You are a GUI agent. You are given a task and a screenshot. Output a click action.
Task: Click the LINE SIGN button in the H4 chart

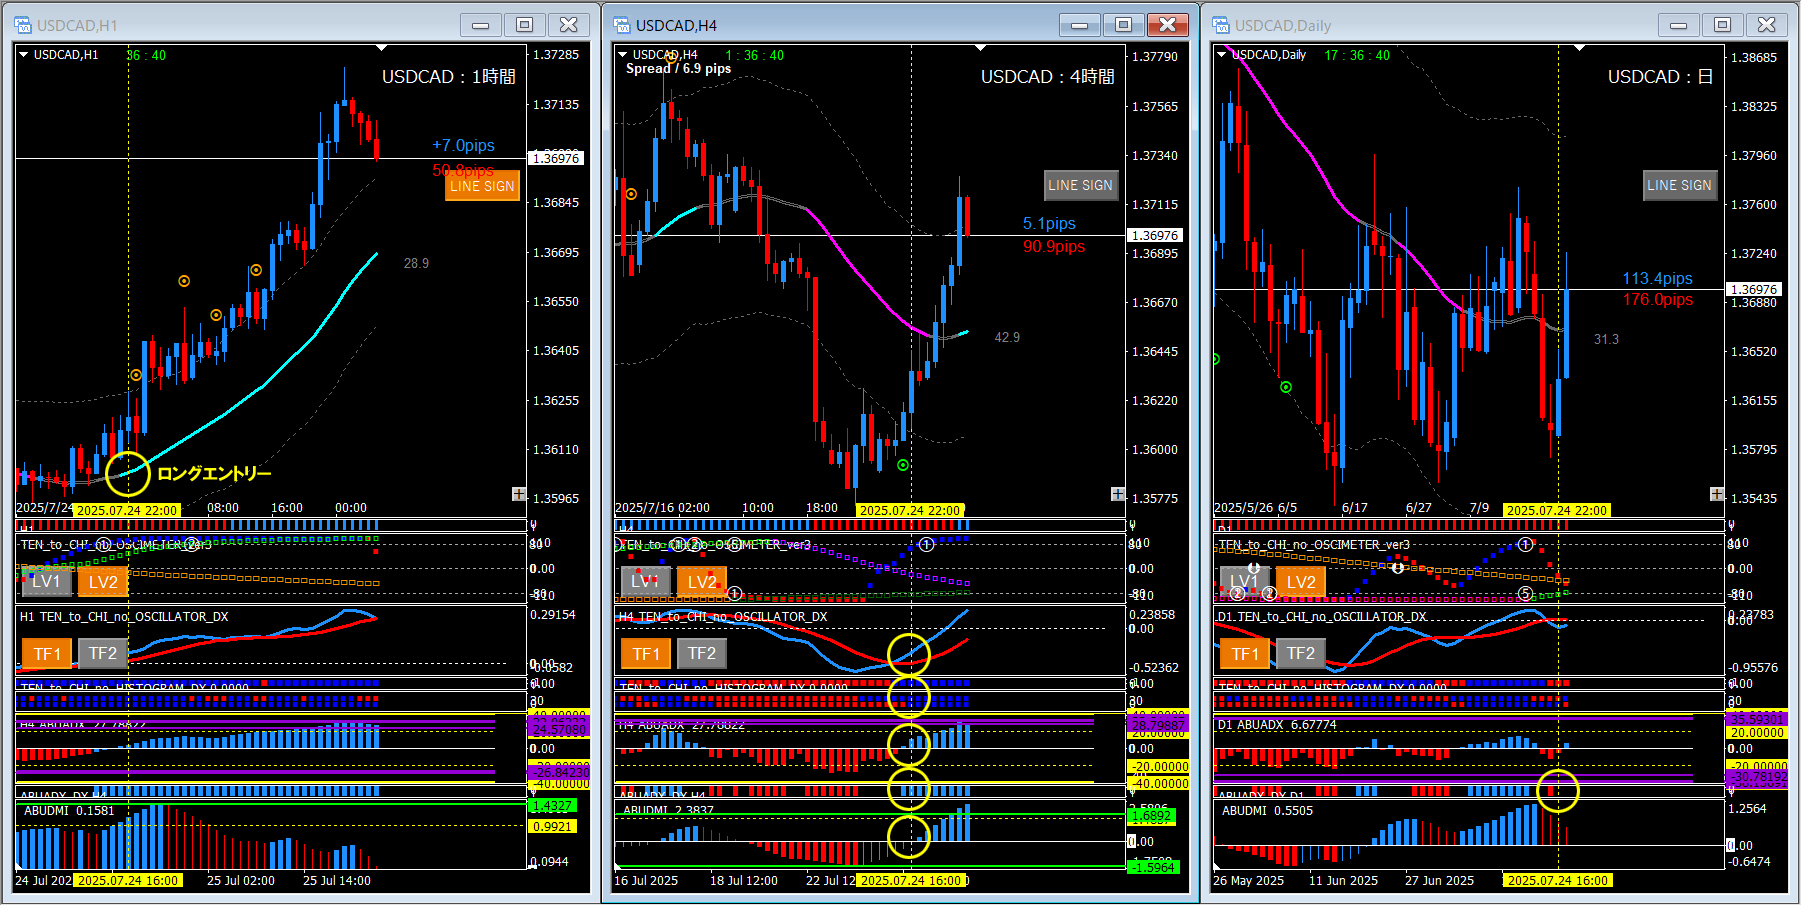[1080, 185]
